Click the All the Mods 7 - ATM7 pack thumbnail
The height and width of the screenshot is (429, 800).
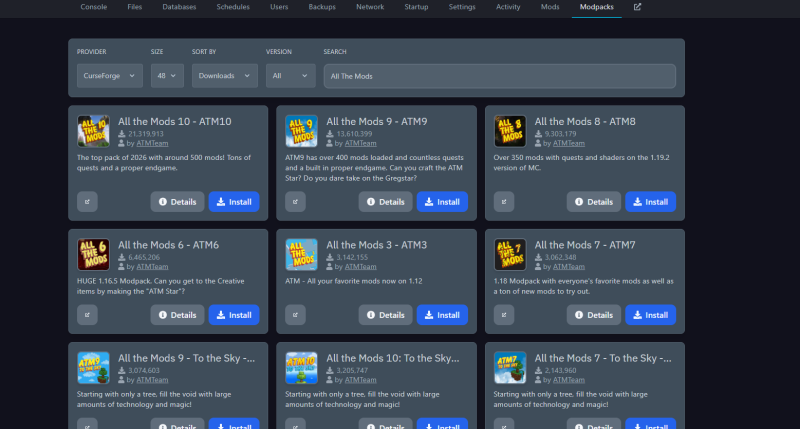click(510, 255)
